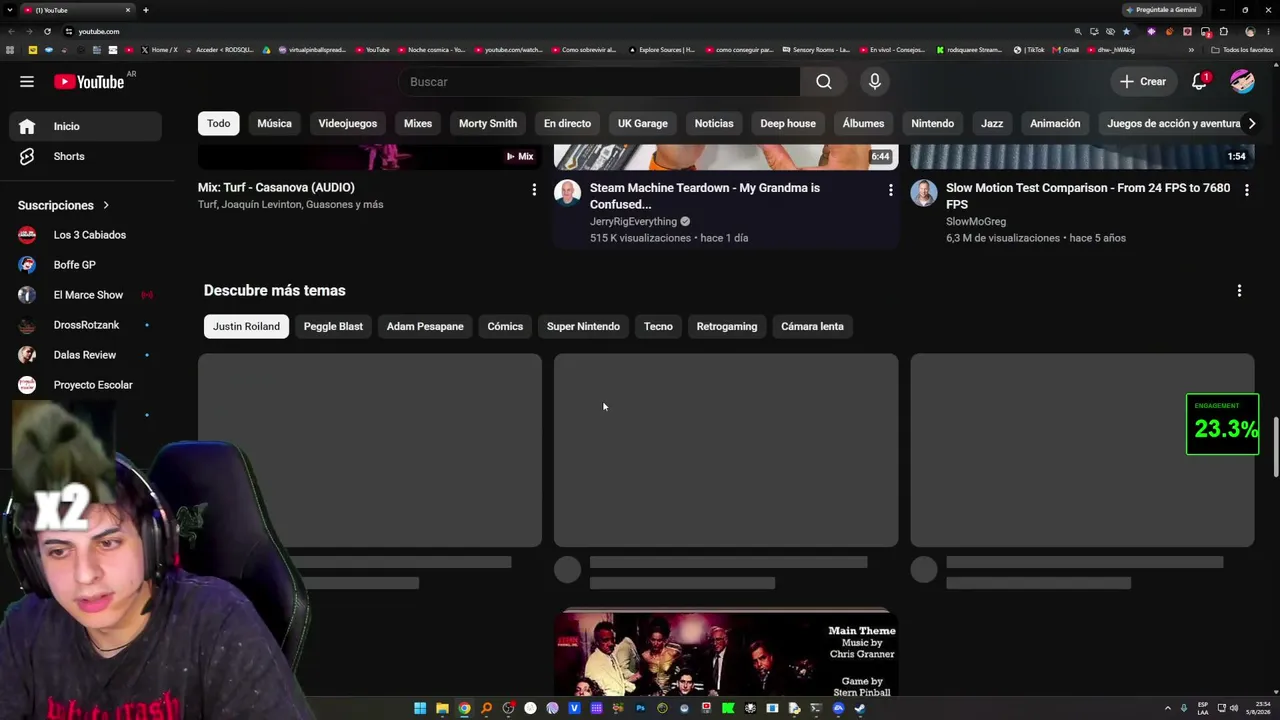
Task: Open the Home / X bookmark
Action: (160, 50)
